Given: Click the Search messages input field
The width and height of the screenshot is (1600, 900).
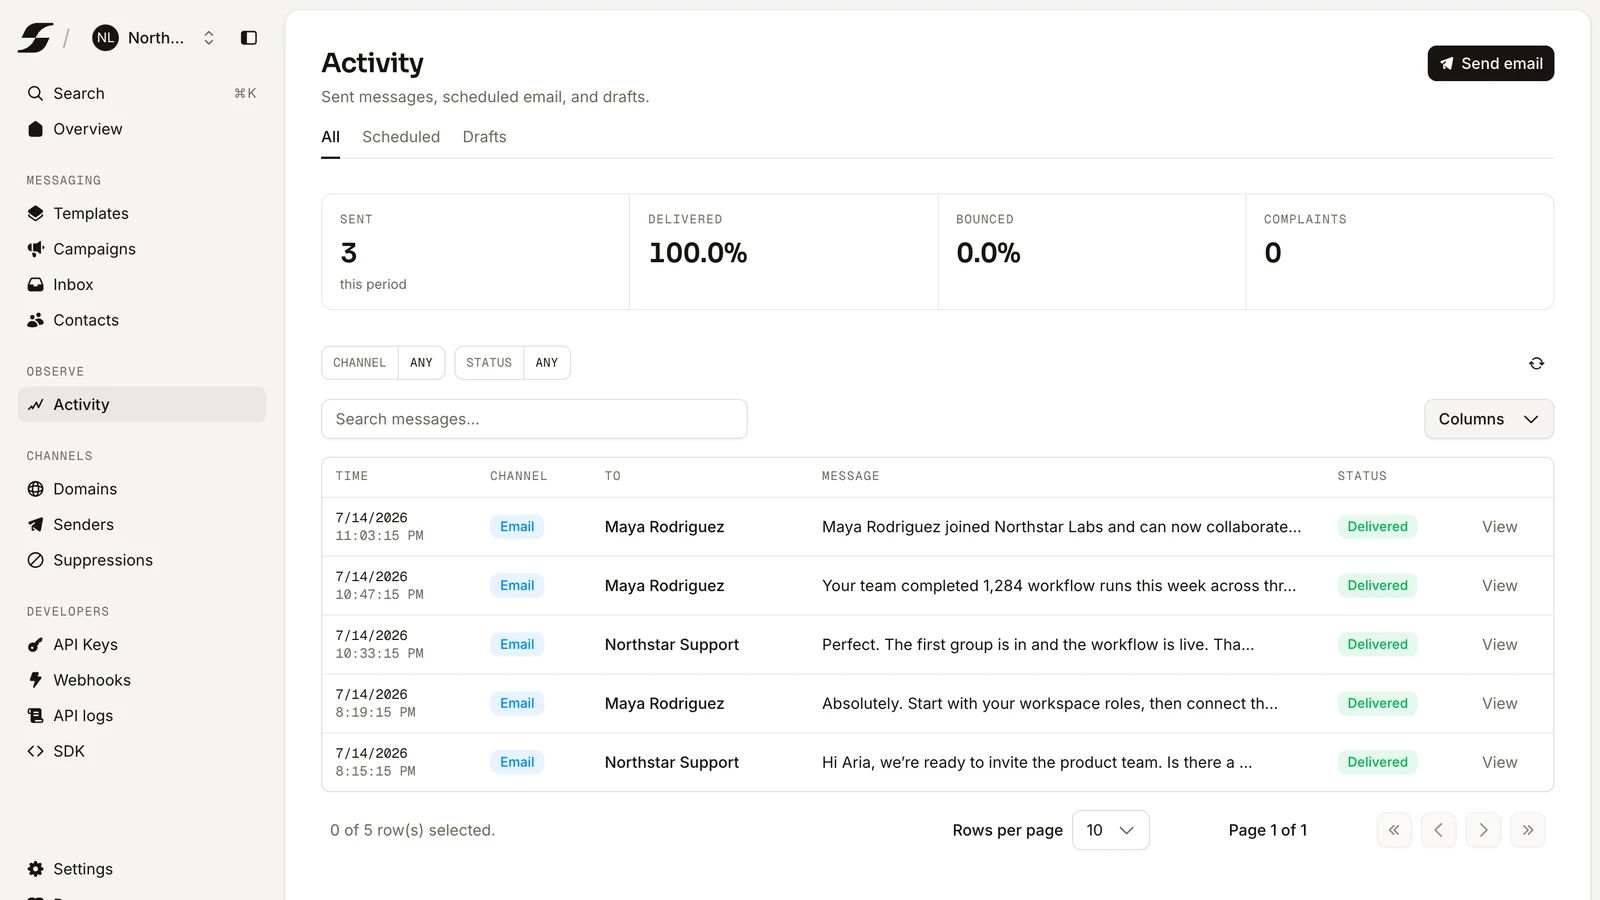Looking at the screenshot, I should (x=534, y=419).
